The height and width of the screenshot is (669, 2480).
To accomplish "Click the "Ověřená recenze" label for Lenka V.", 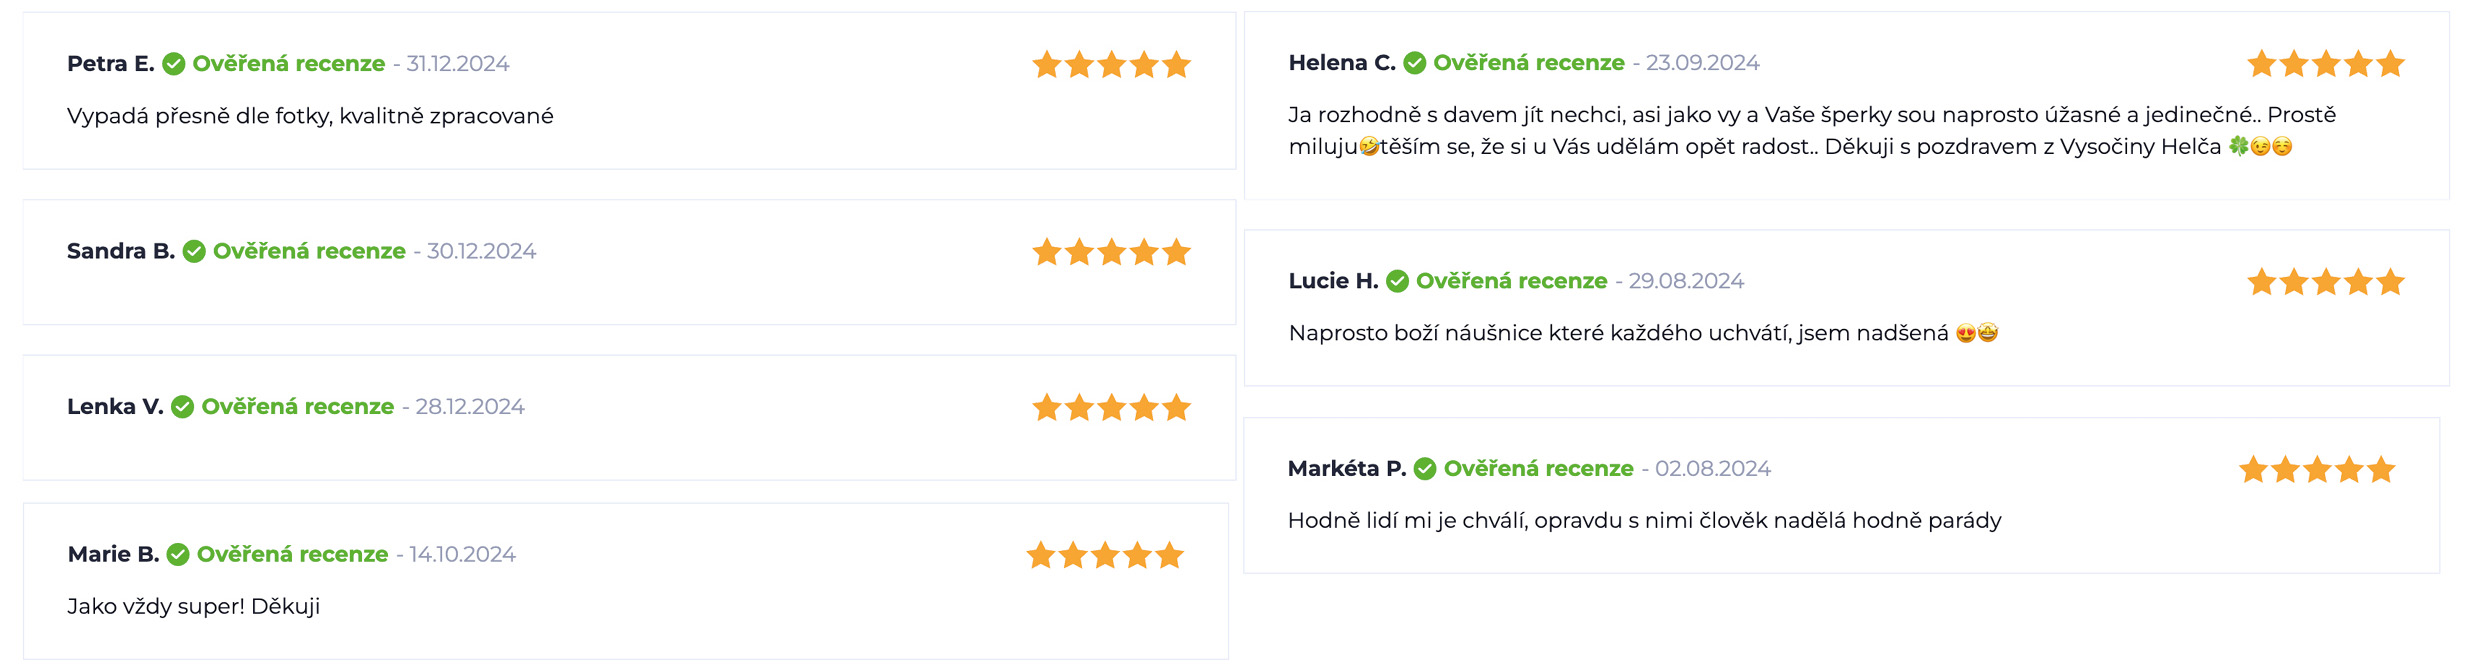I will point(298,407).
